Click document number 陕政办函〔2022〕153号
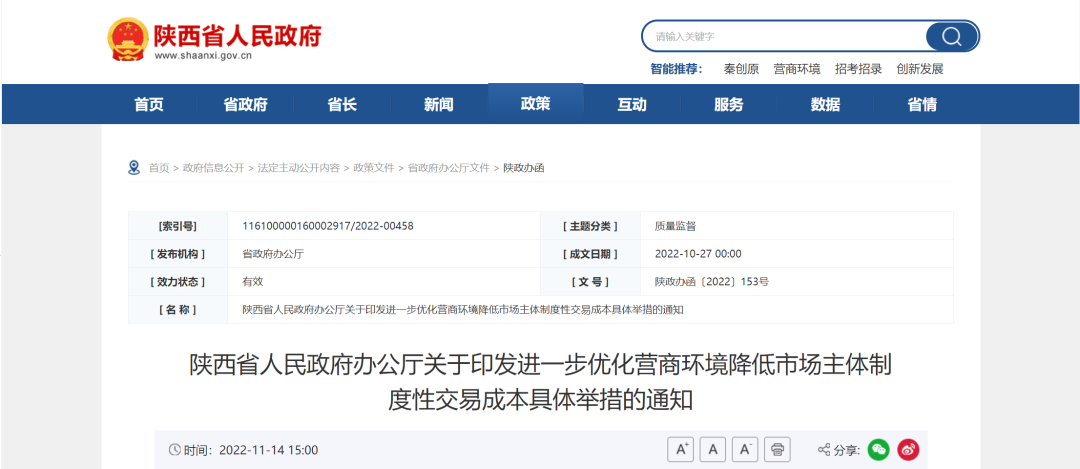 (x=712, y=282)
